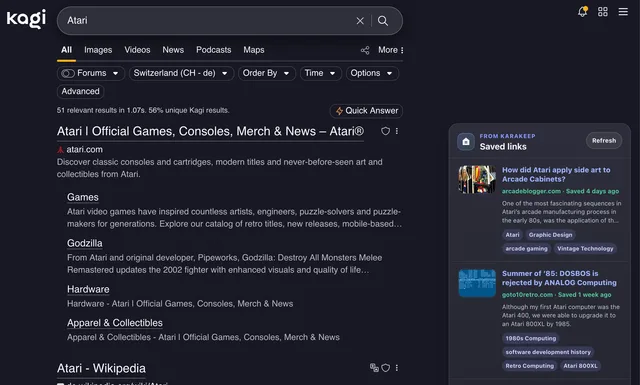Click shield icon on Atari - Wikipedia result
Image resolution: width=640 pixels, height=385 pixels.
click(x=386, y=367)
